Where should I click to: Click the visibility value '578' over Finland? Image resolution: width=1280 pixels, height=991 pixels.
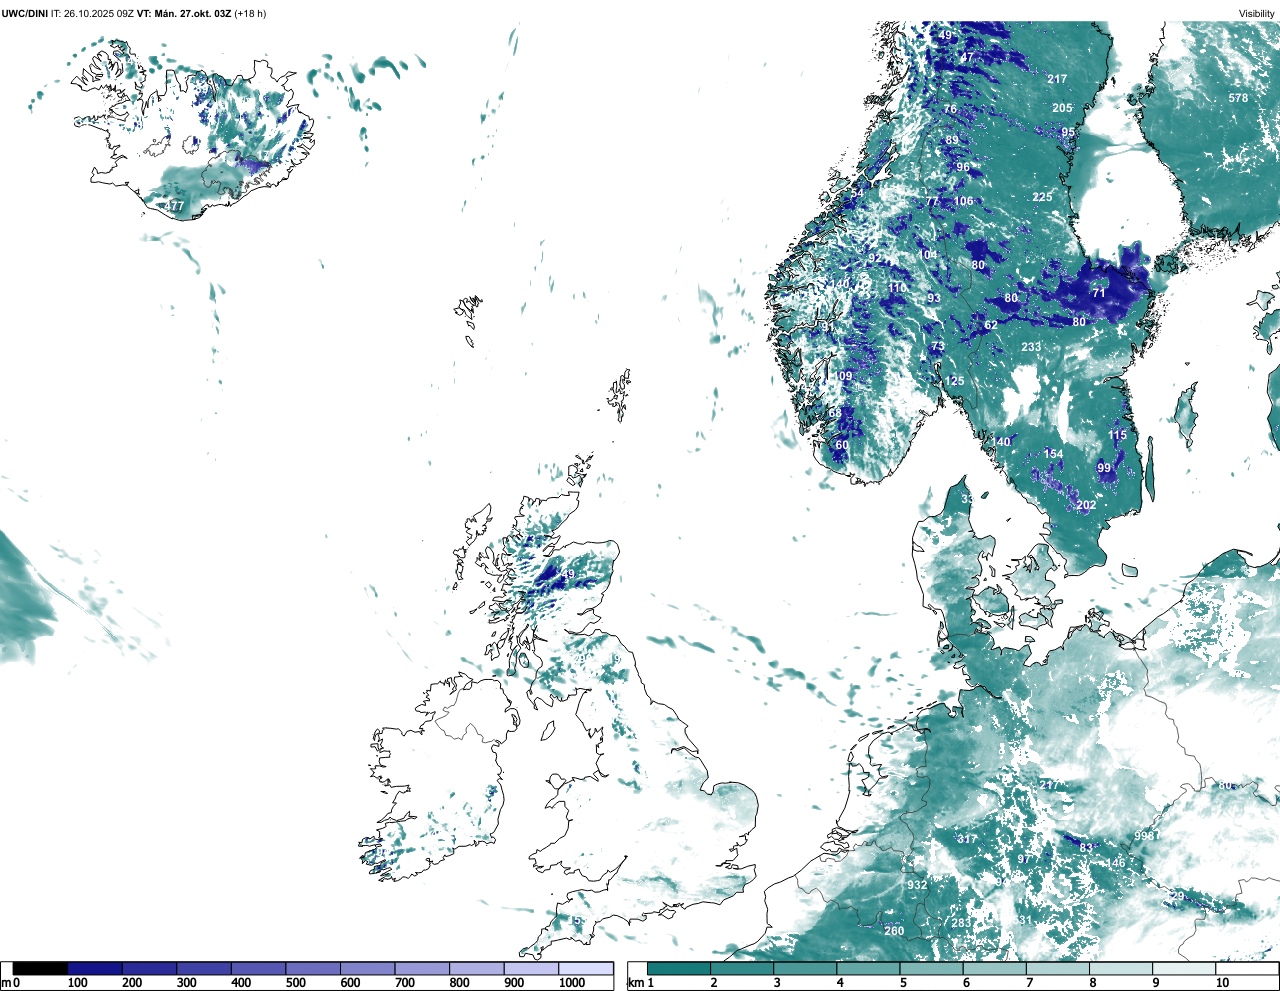coord(1238,98)
